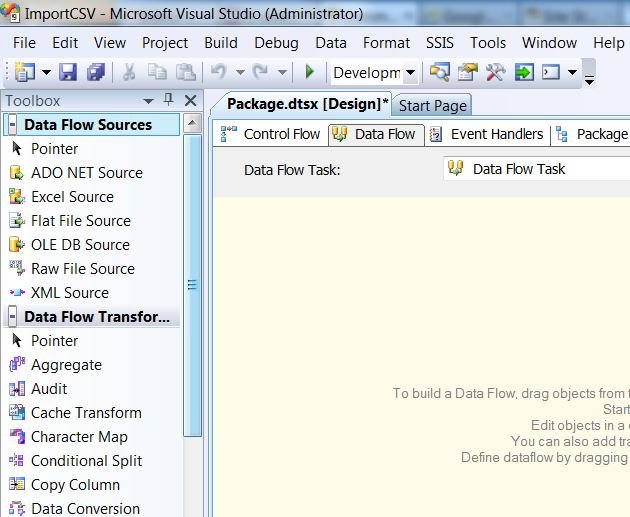The image size is (630, 517).
Task: Open the Command Window icon dropdown arrow
Action: [x=572, y=73]
